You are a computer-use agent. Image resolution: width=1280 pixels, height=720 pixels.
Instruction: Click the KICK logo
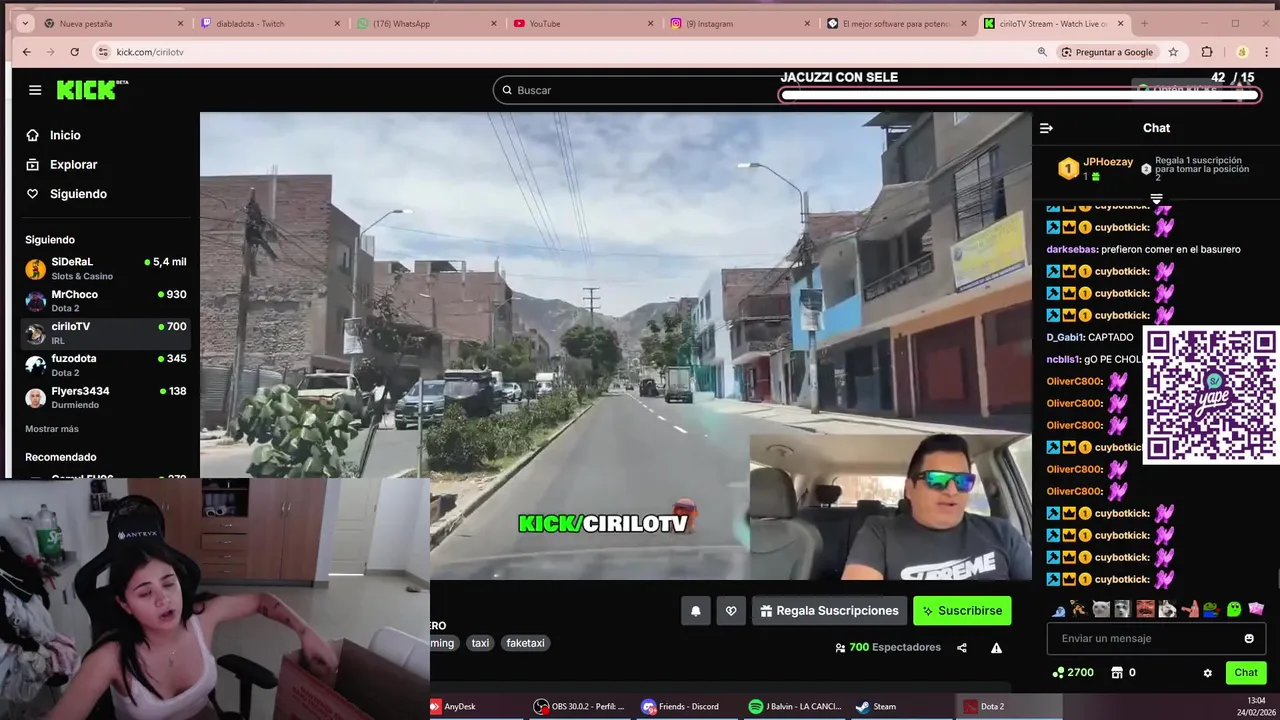click(92, 90)
